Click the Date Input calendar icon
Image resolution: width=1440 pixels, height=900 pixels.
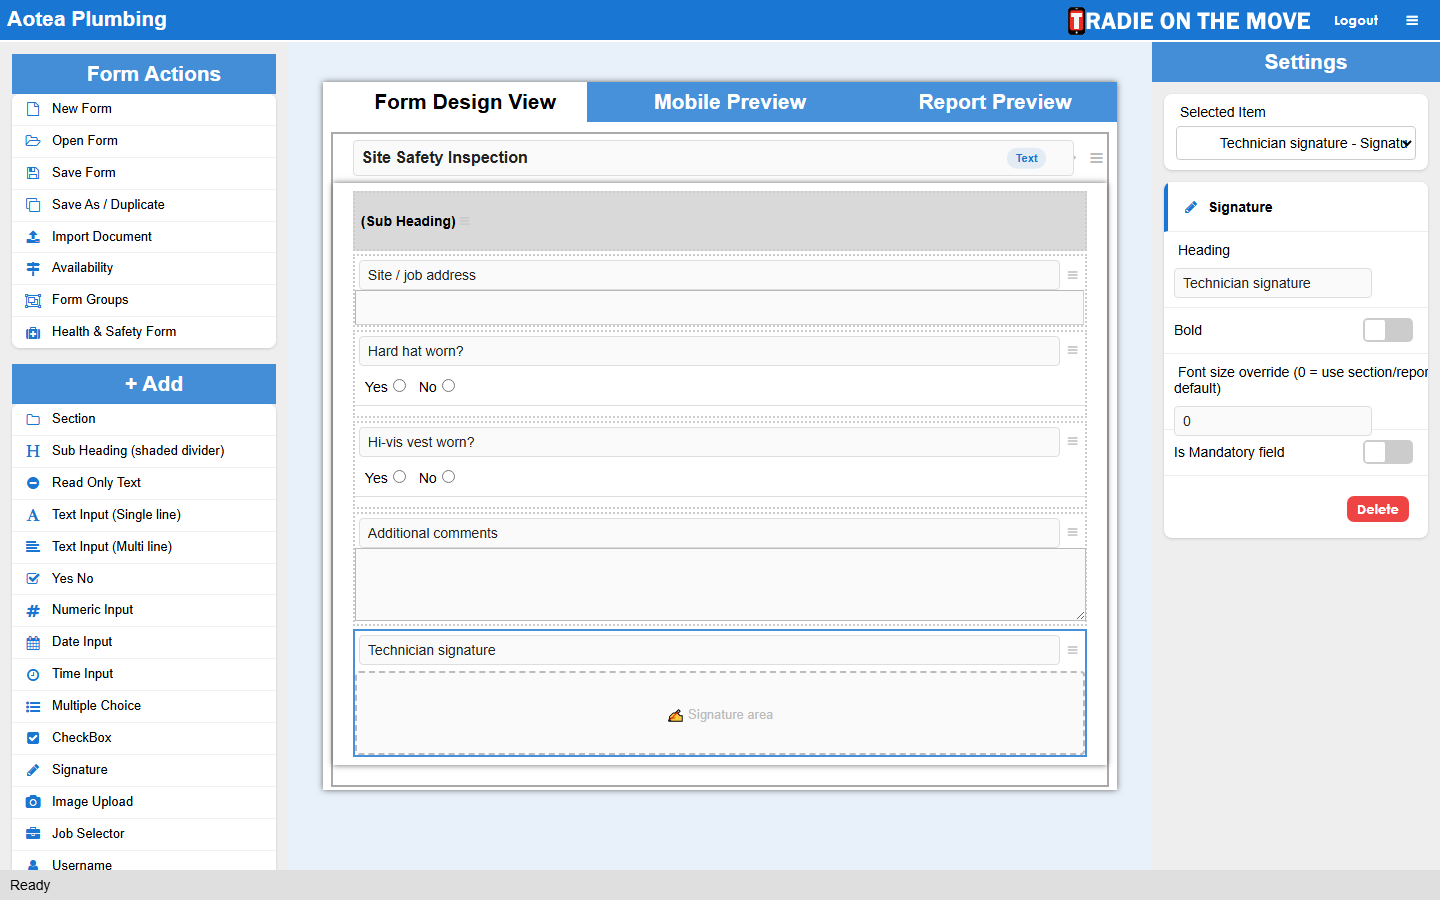[x=33, y=642]
